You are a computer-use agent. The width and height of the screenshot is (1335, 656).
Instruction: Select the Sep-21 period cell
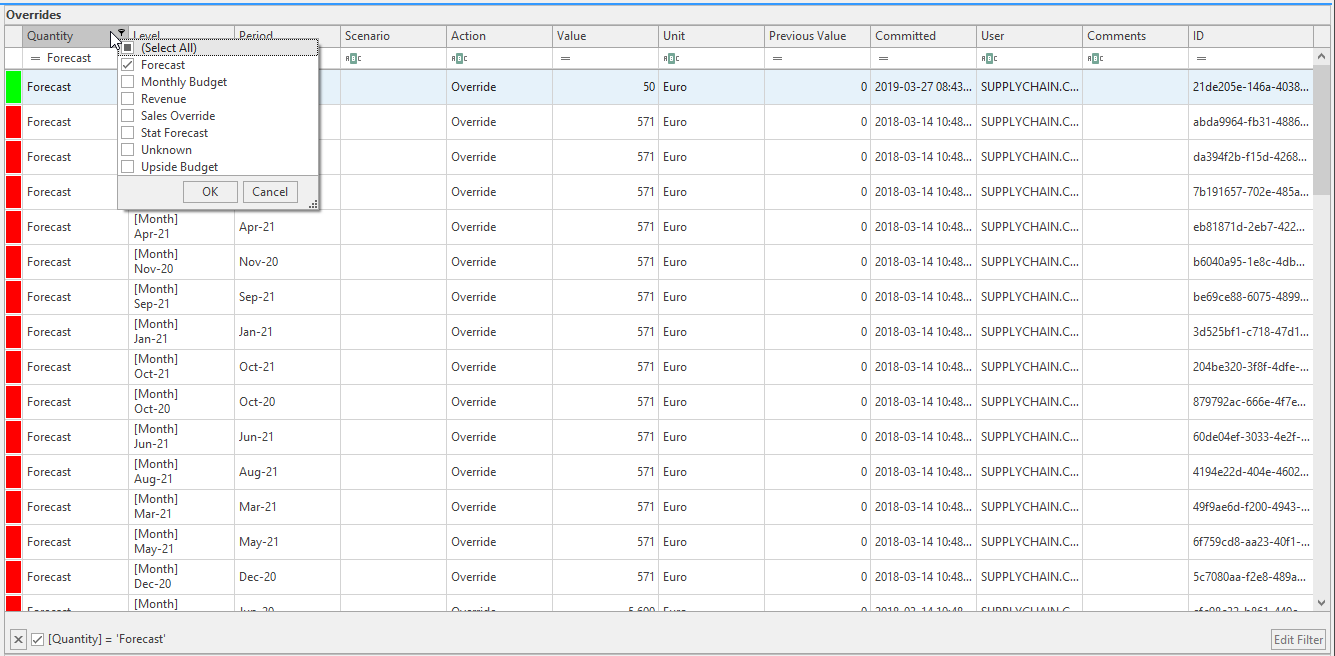point(287,297)
